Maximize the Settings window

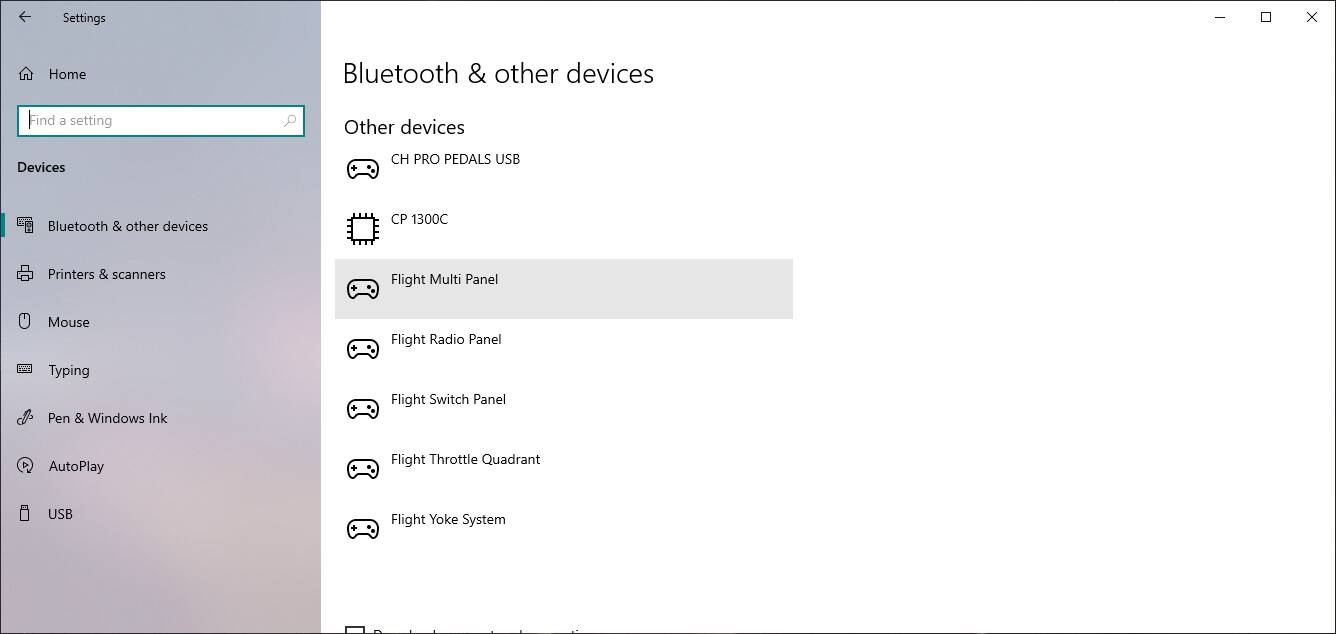point(1266,17)
